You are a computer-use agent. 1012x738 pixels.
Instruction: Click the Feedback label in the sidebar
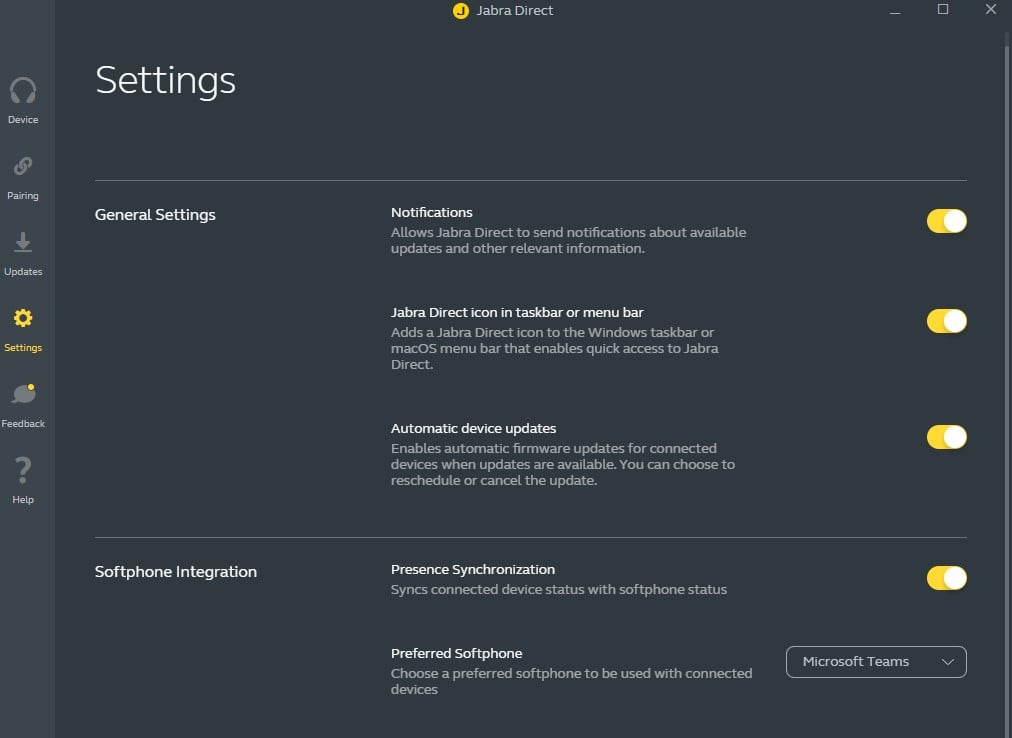point(23,424)
